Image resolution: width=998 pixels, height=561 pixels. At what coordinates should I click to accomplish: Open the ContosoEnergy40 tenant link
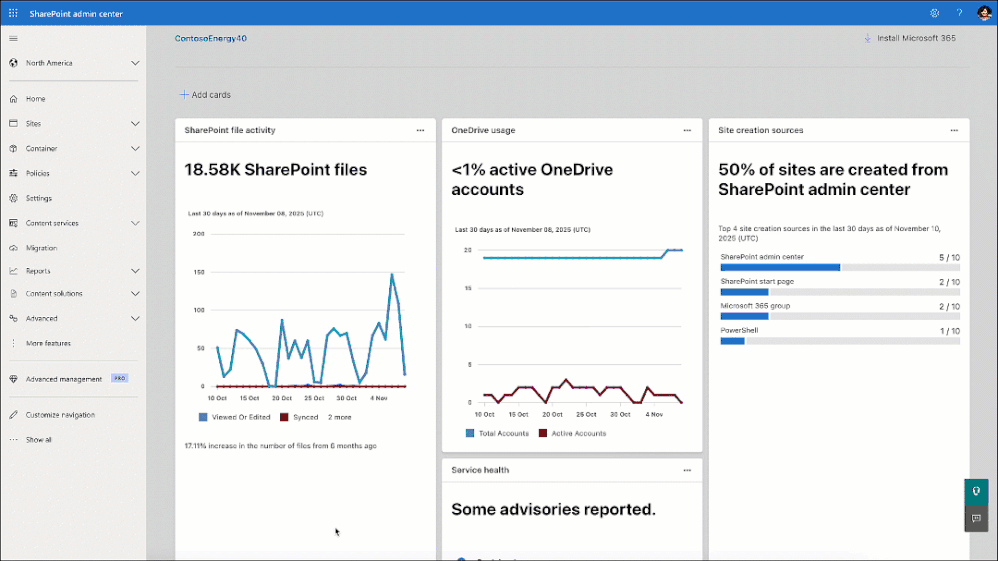pyautogui.click(x=211, y=38)
